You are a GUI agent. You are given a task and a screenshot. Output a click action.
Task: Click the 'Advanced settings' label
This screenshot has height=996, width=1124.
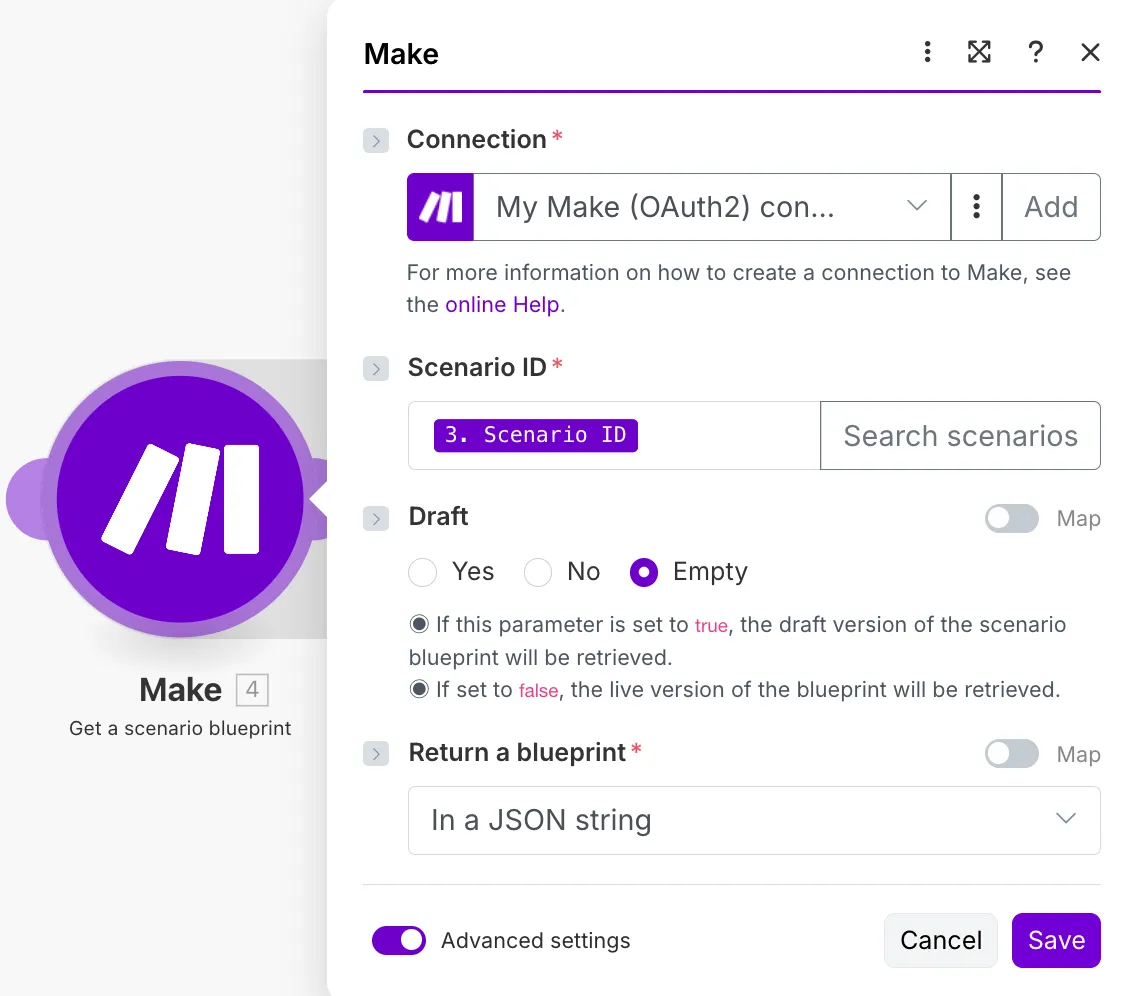(535, 940)
